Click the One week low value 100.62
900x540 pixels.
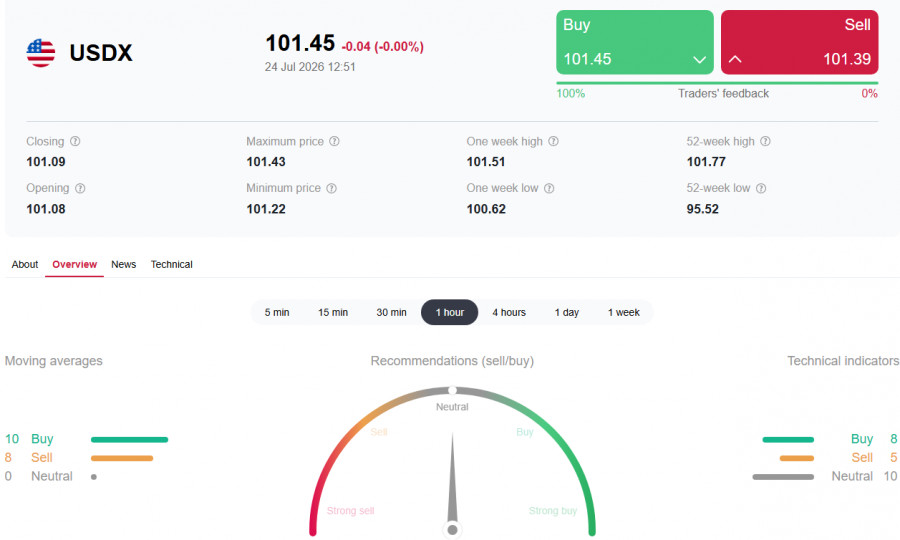click(x=486, y=209)
